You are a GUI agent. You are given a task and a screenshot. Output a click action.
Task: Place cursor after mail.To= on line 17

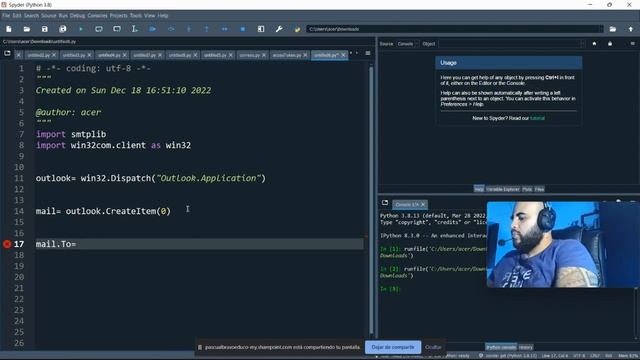pyautogui.click(x=77, y=244)
